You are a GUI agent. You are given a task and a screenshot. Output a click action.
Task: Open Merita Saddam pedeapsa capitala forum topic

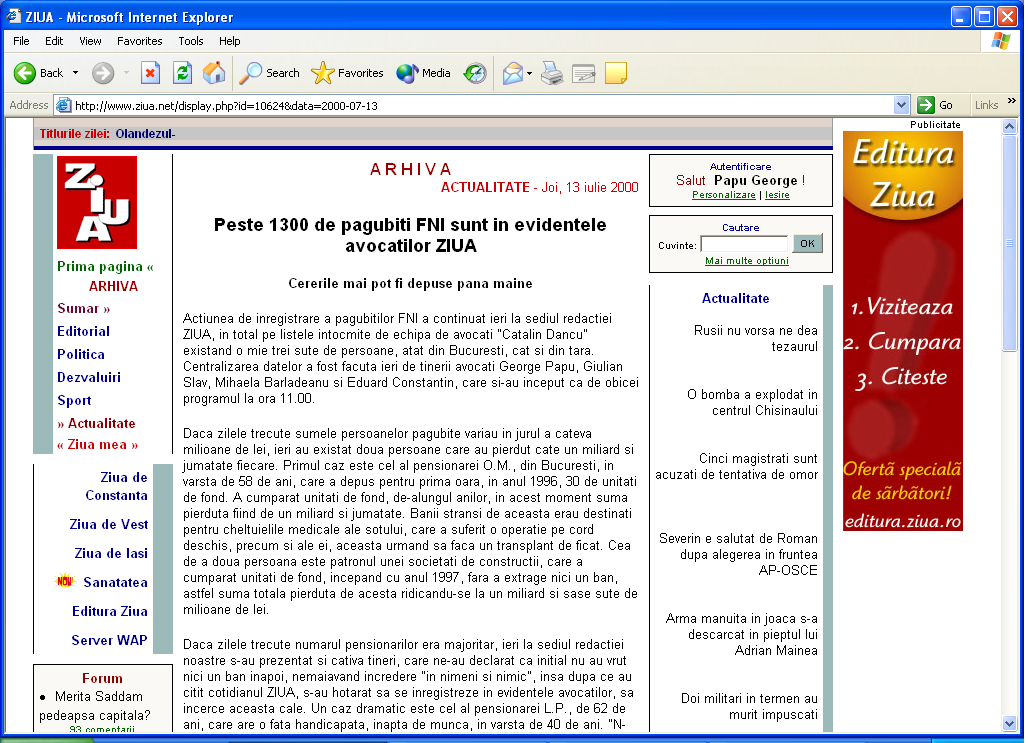[94, 706]
